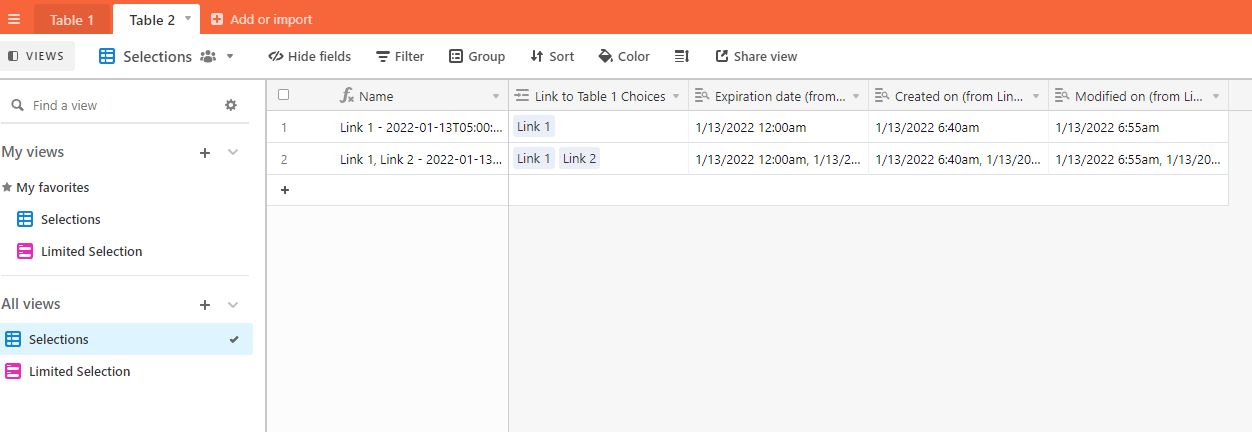Collapse the My views section
The height and width of the screenshot is (432, 1252).
click(x=233, y=152)
